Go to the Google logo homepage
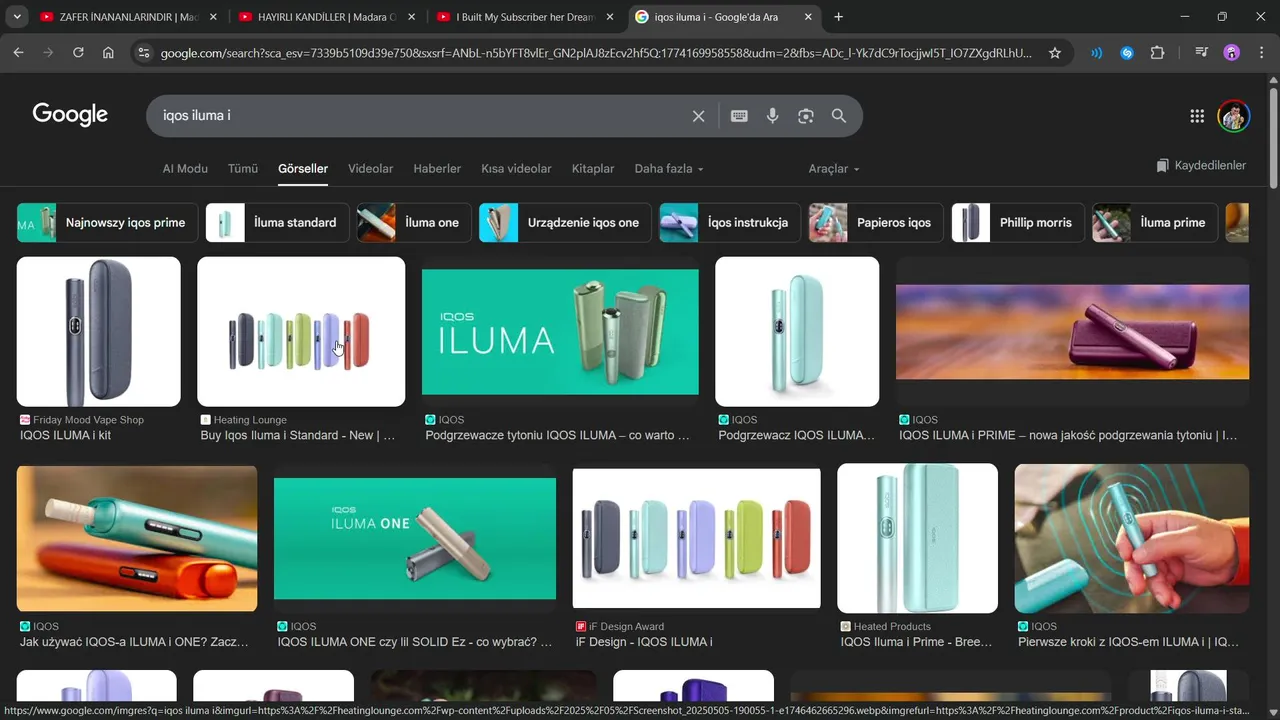This screenshot has height=720, width=1280. tap(70, 114)
